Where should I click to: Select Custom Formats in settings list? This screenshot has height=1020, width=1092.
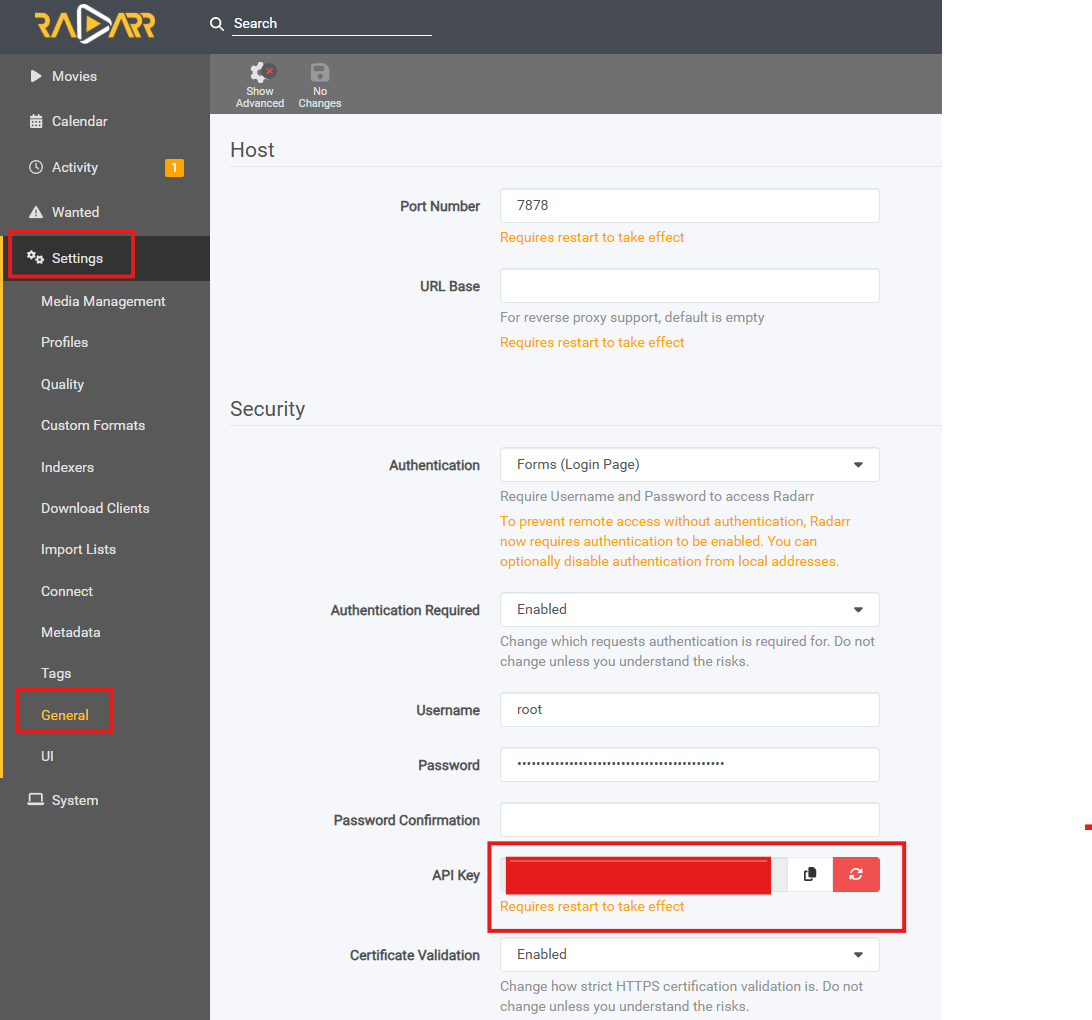click(x=93, y=425)
